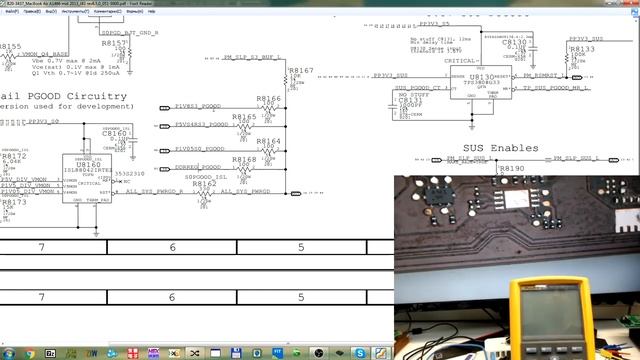Open the Правка menu
The image size is (640, 360).
32,11
